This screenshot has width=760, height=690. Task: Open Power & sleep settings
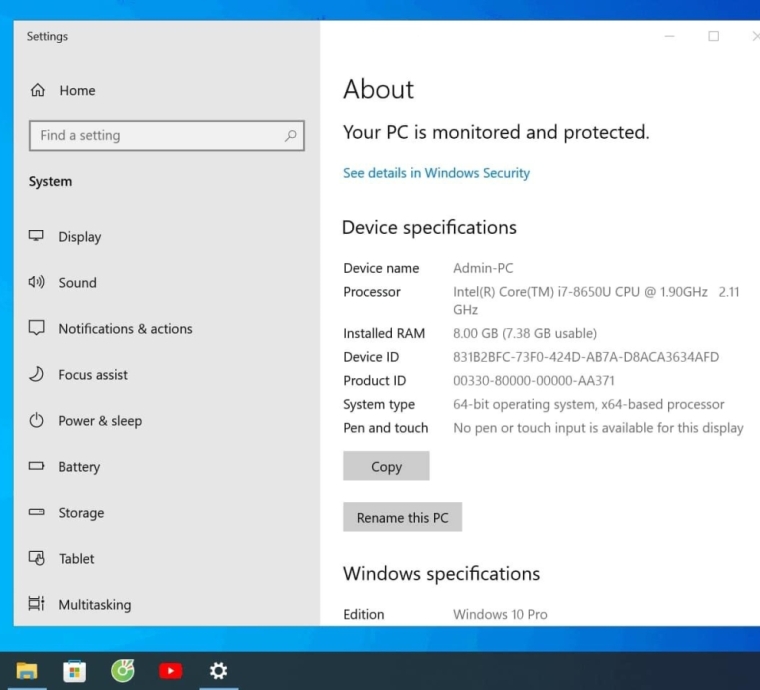click(x=100, y=421)
